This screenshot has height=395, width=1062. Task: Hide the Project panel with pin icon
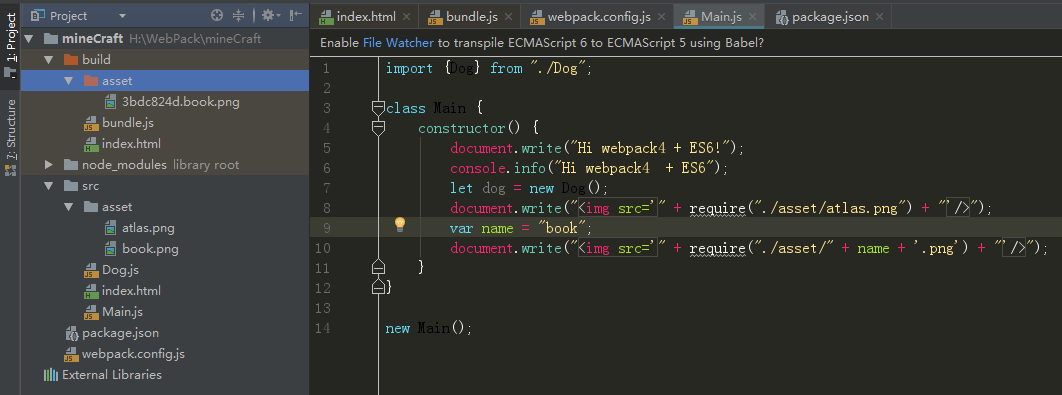[x=295, y=15]
